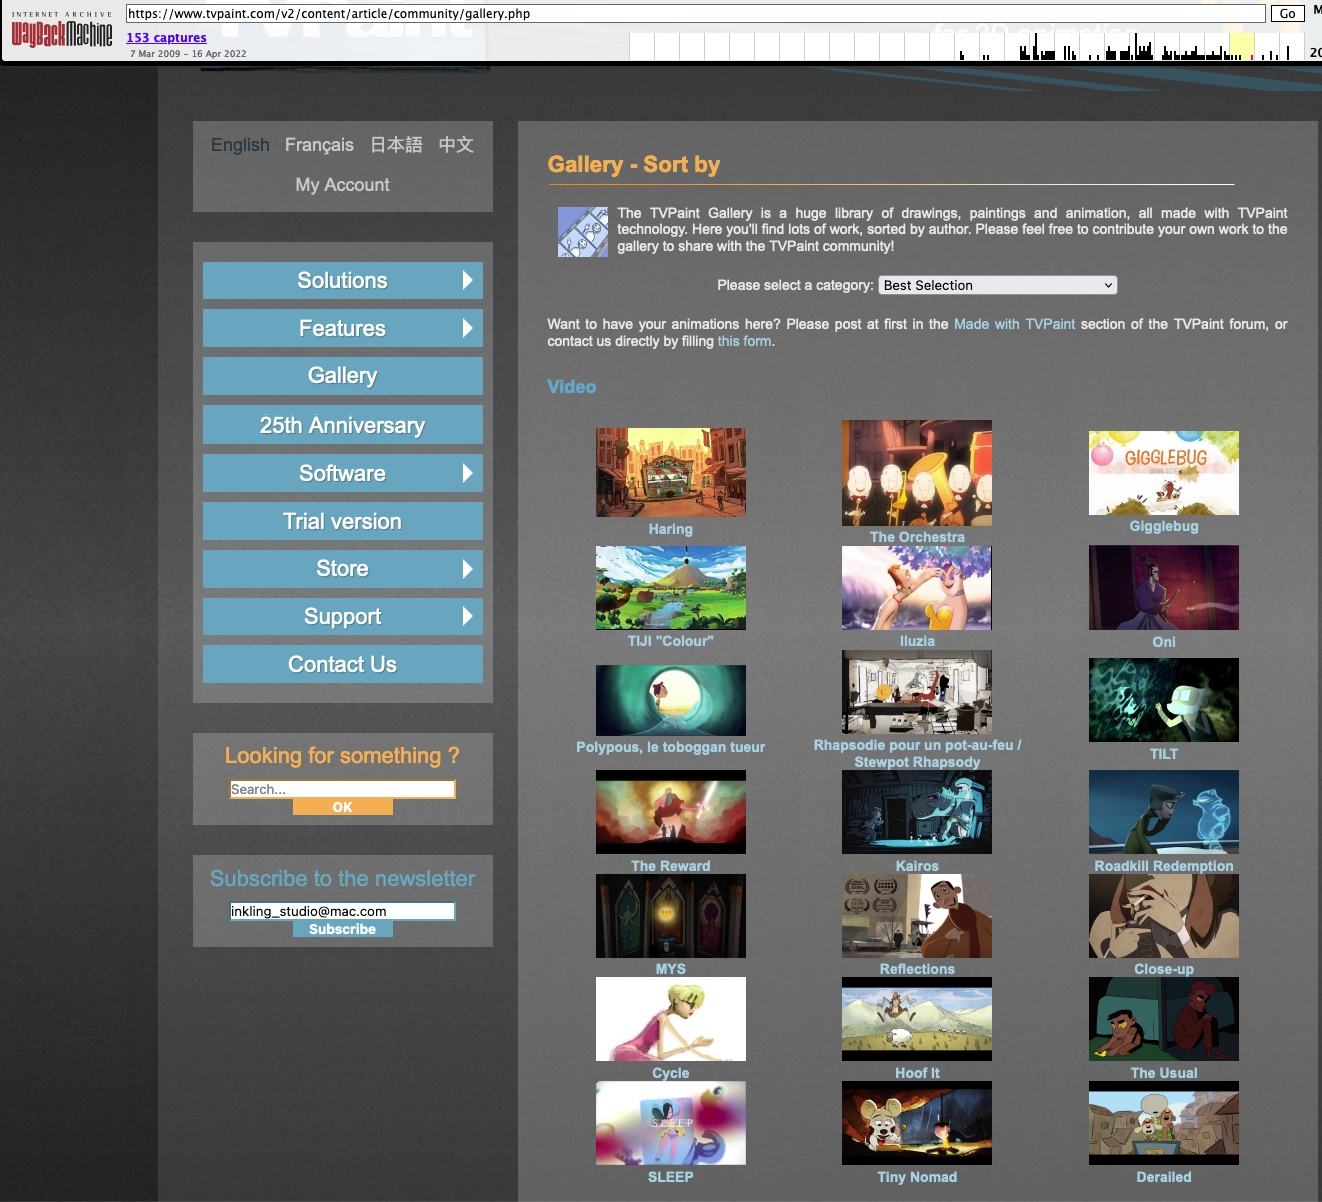Click the Wayback URL address field
This screenshot has width=1322, height=1202.
point(695,14)
